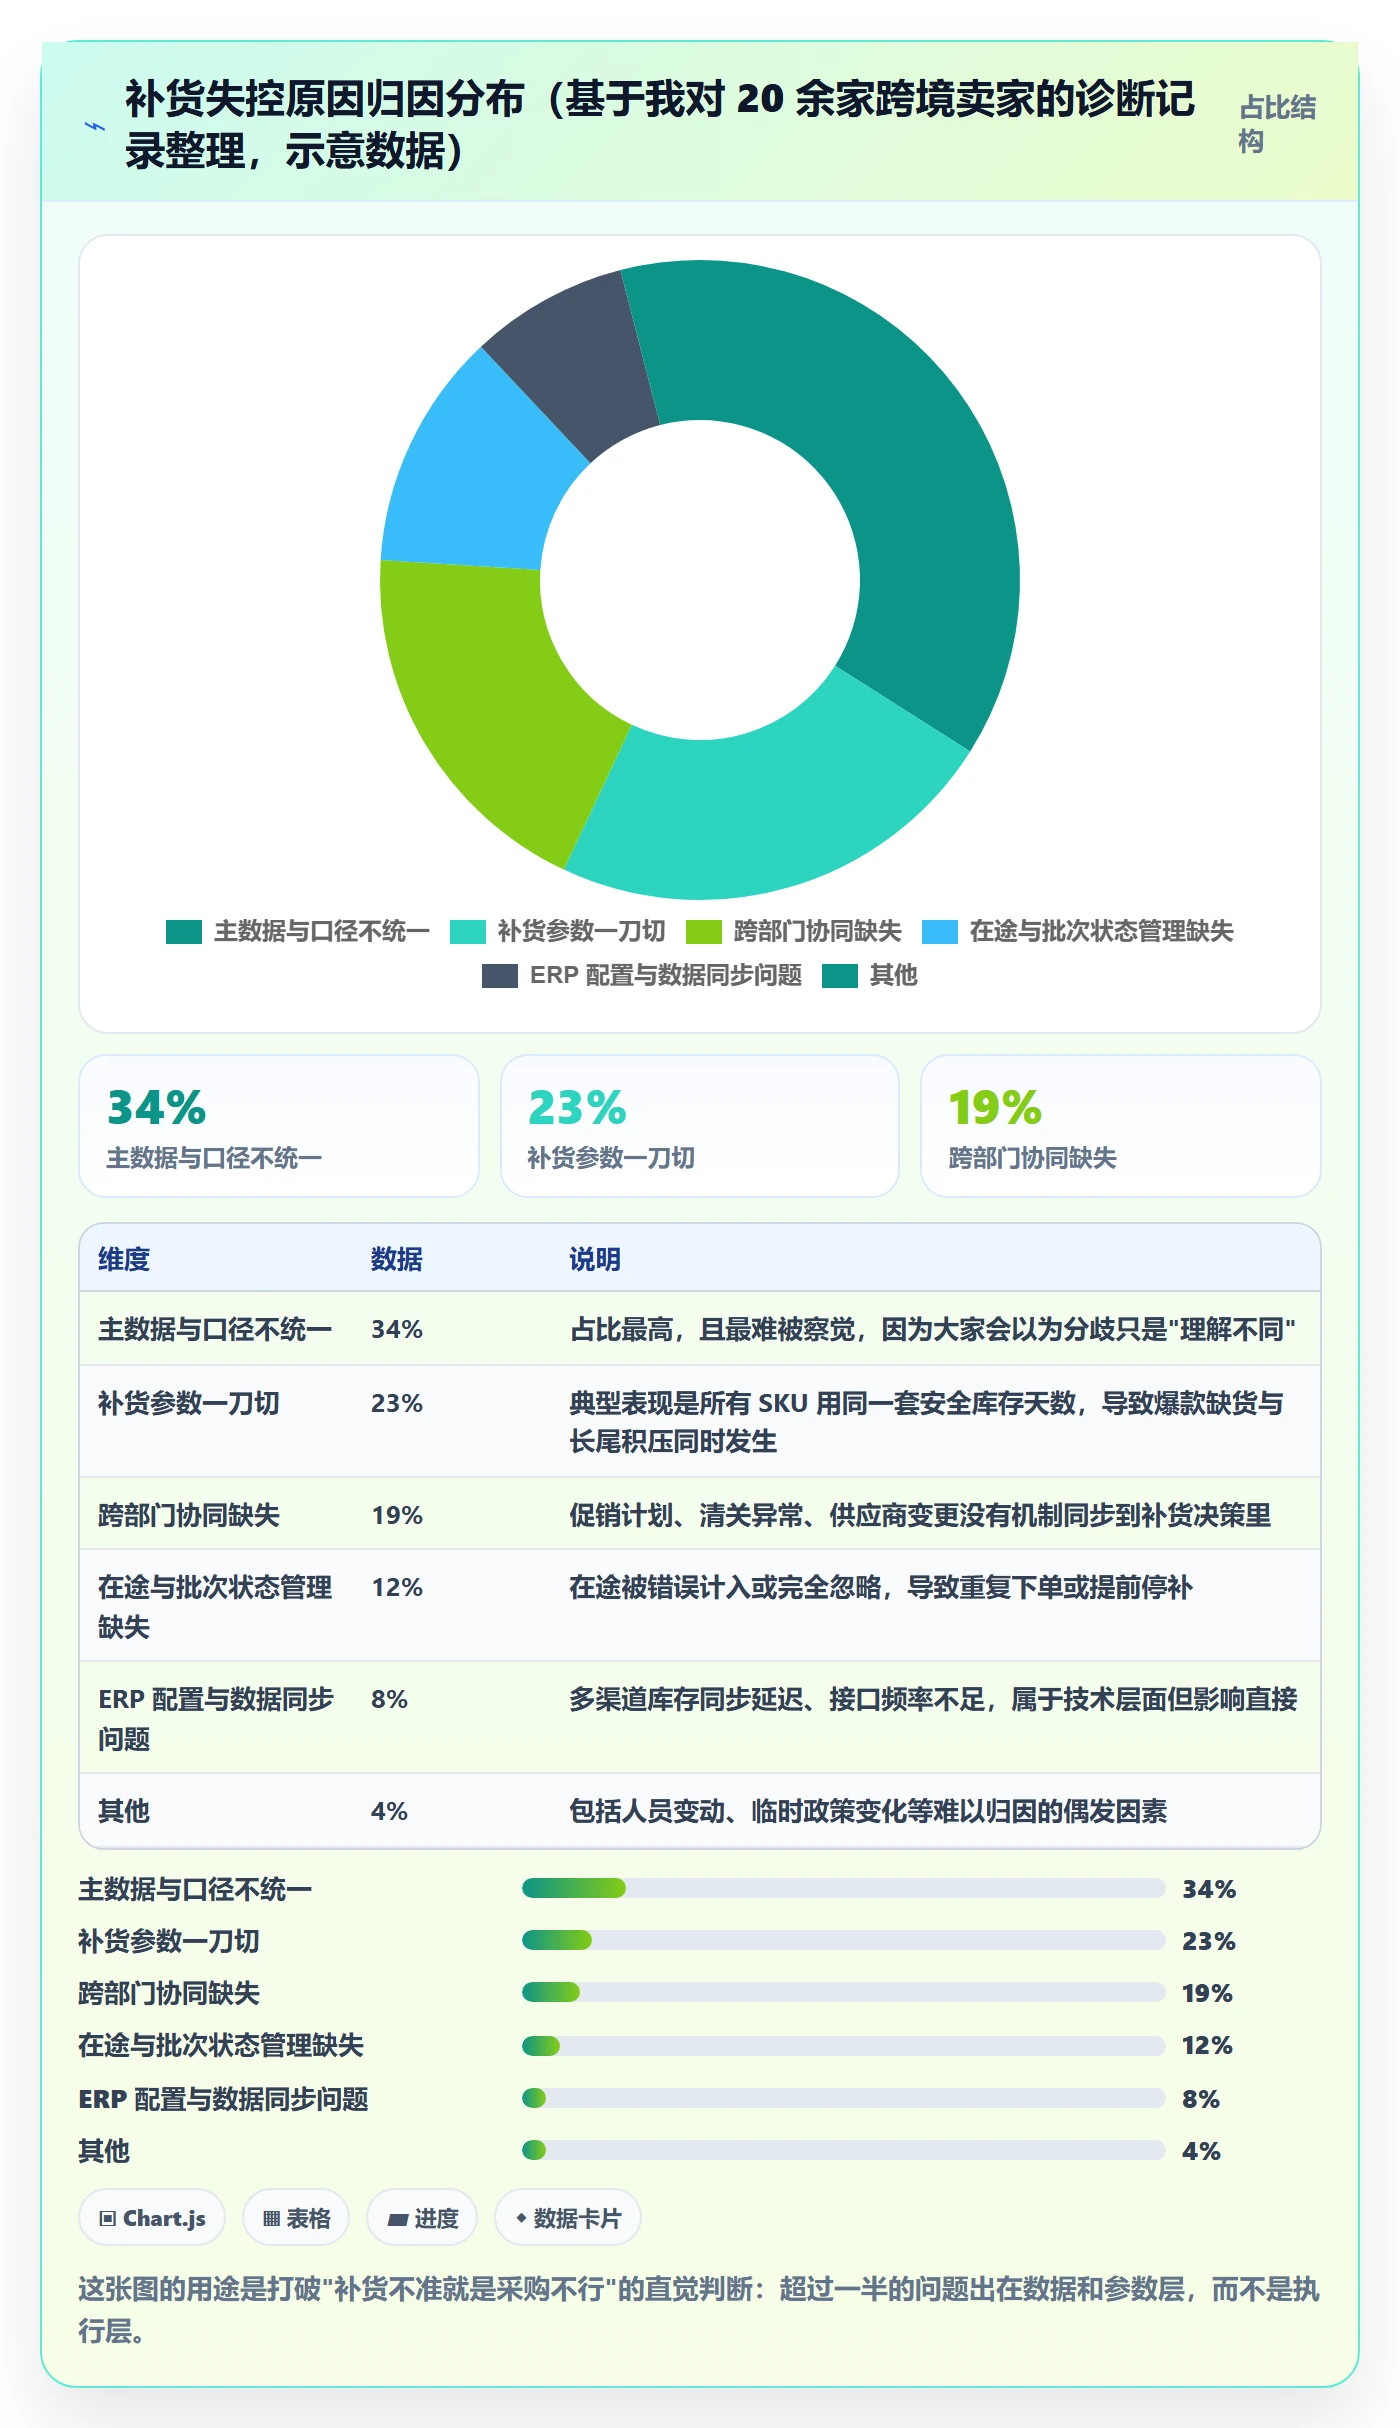This screenshot has height=2428, width=1400.
Task: Click the icon inside the Chart.js tag
Action: [108, 2218]
